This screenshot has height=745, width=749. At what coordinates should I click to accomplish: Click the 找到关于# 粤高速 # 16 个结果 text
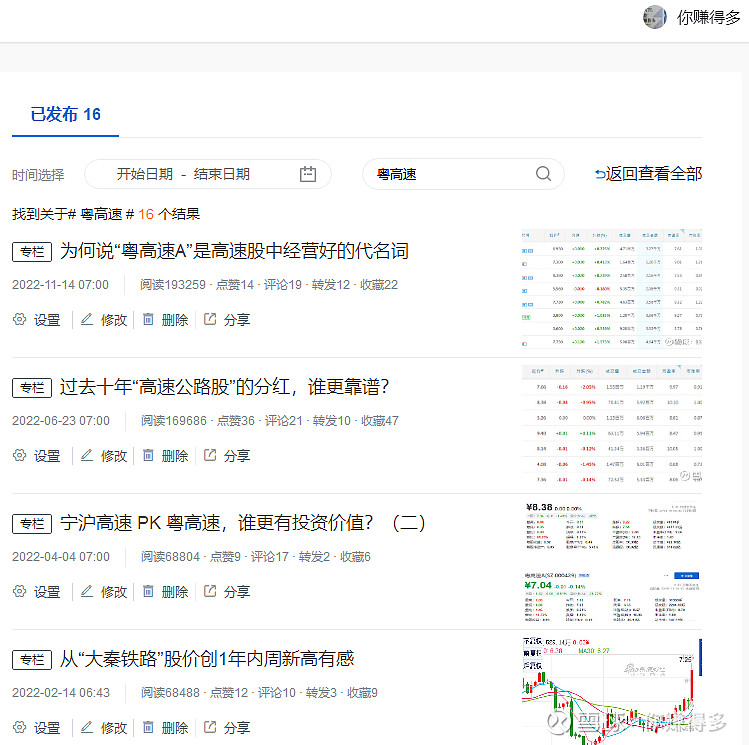click(106, 214)
